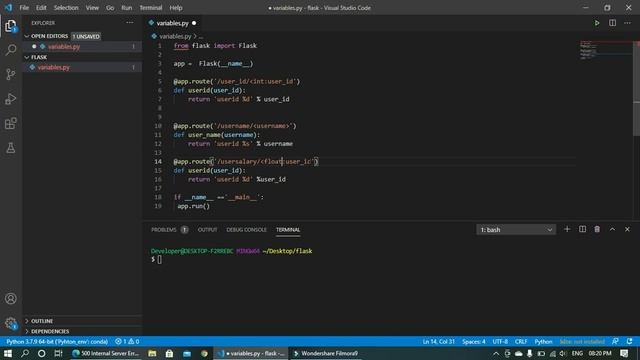Open Task View on taskbar

58,353
